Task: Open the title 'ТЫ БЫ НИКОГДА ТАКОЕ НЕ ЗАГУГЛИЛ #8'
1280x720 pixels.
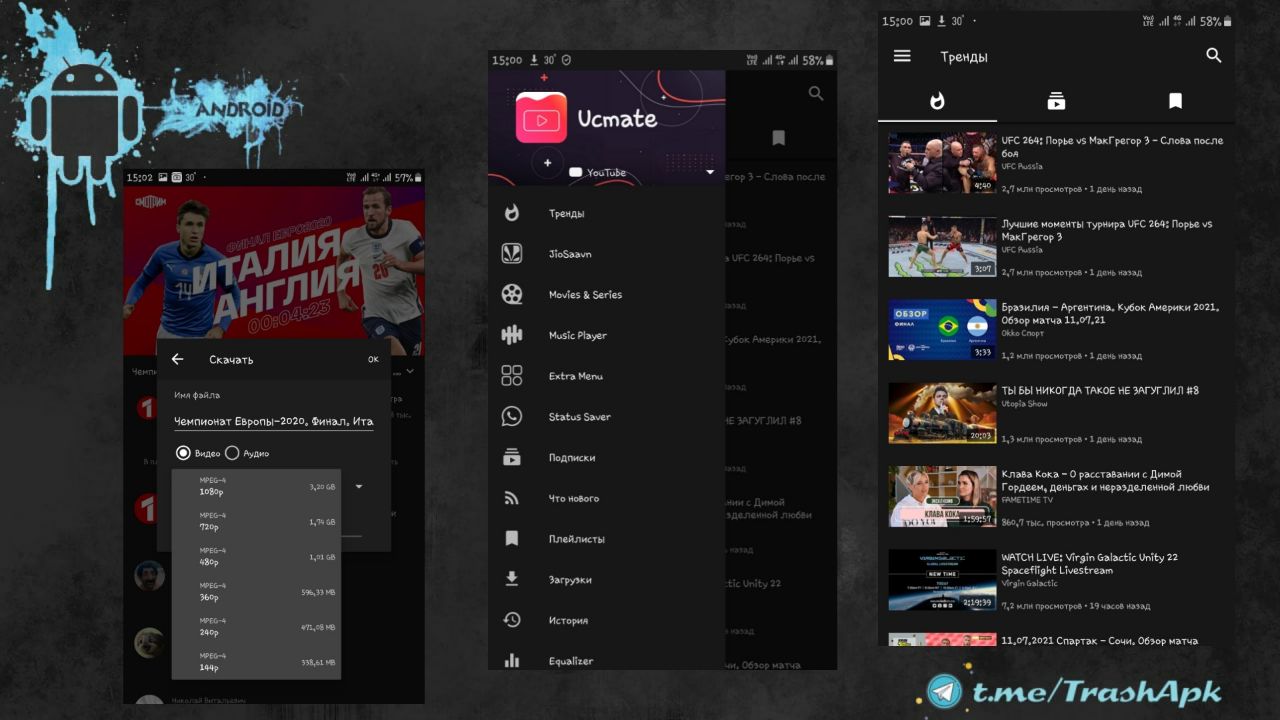Action: pyautogui.click(x=1100, y=390)
